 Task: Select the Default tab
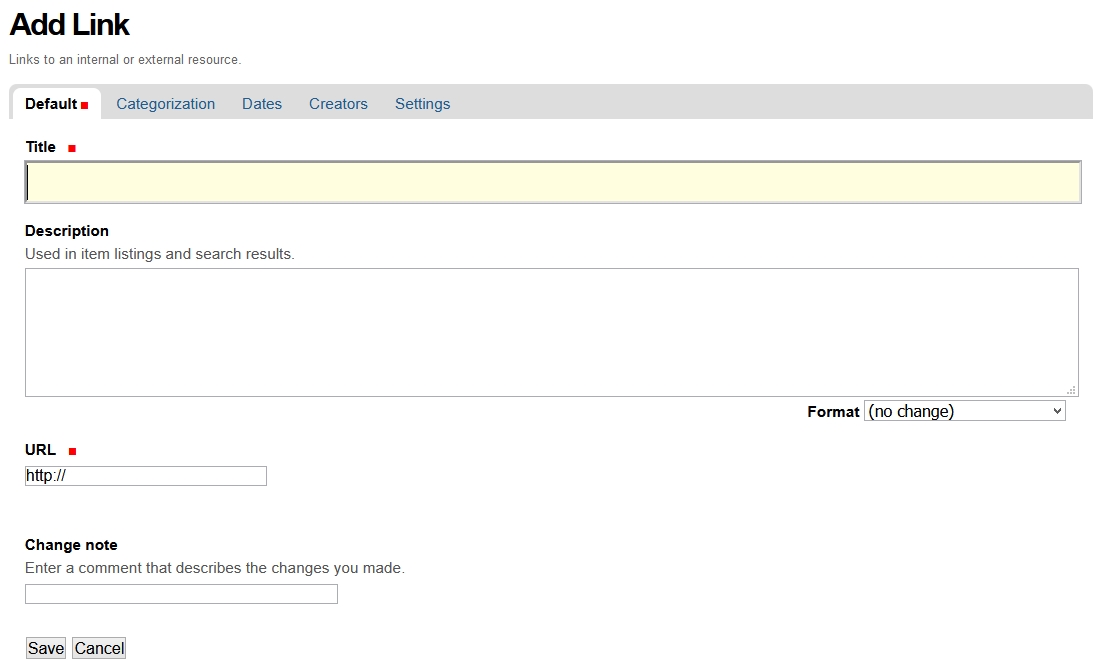coord(51,104)
